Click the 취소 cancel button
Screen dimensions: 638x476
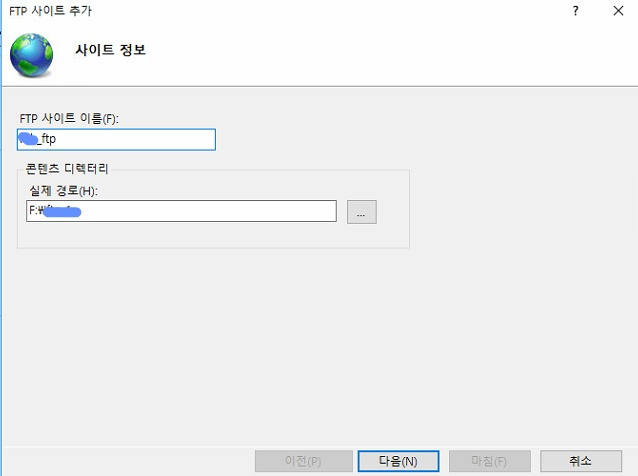pyautogui.click(x=581, y=461)
